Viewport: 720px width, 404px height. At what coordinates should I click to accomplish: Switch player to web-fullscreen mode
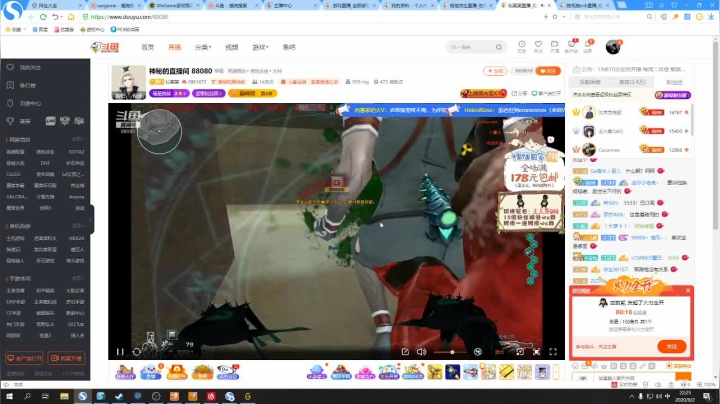536,352
